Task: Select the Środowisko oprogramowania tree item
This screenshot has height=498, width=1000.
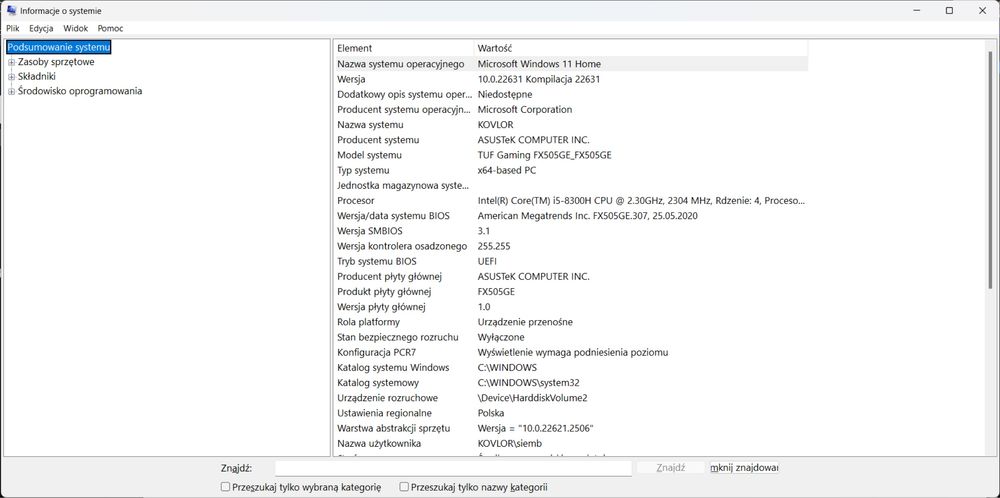Action: (x=80, y=91)
